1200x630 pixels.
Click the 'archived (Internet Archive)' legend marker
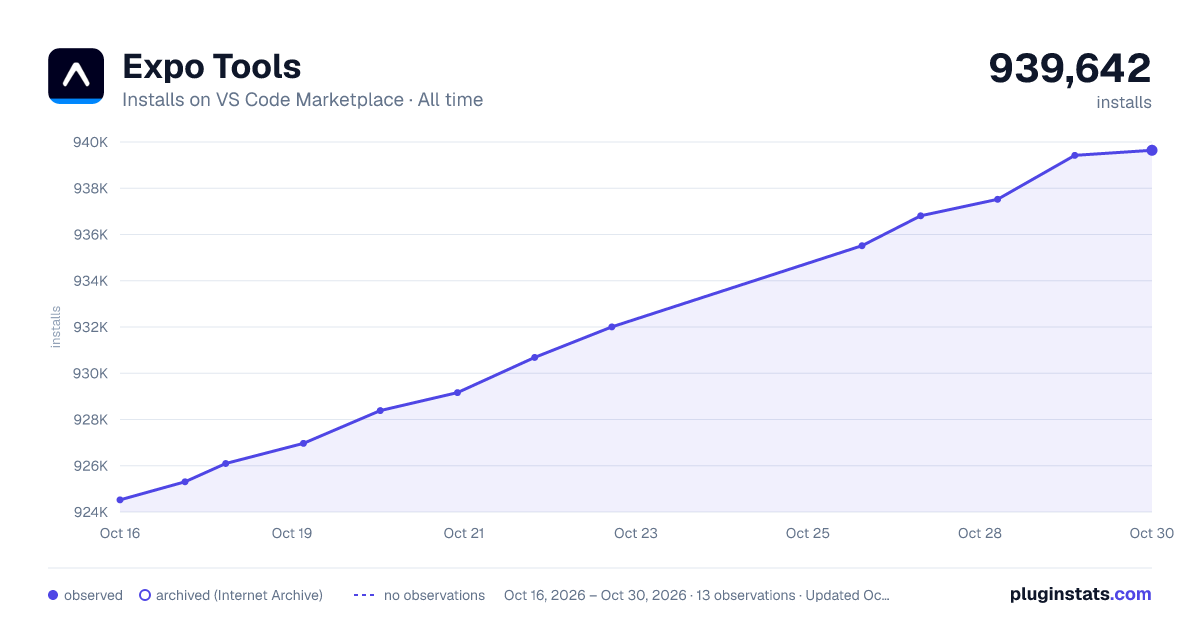coord(145,595)
